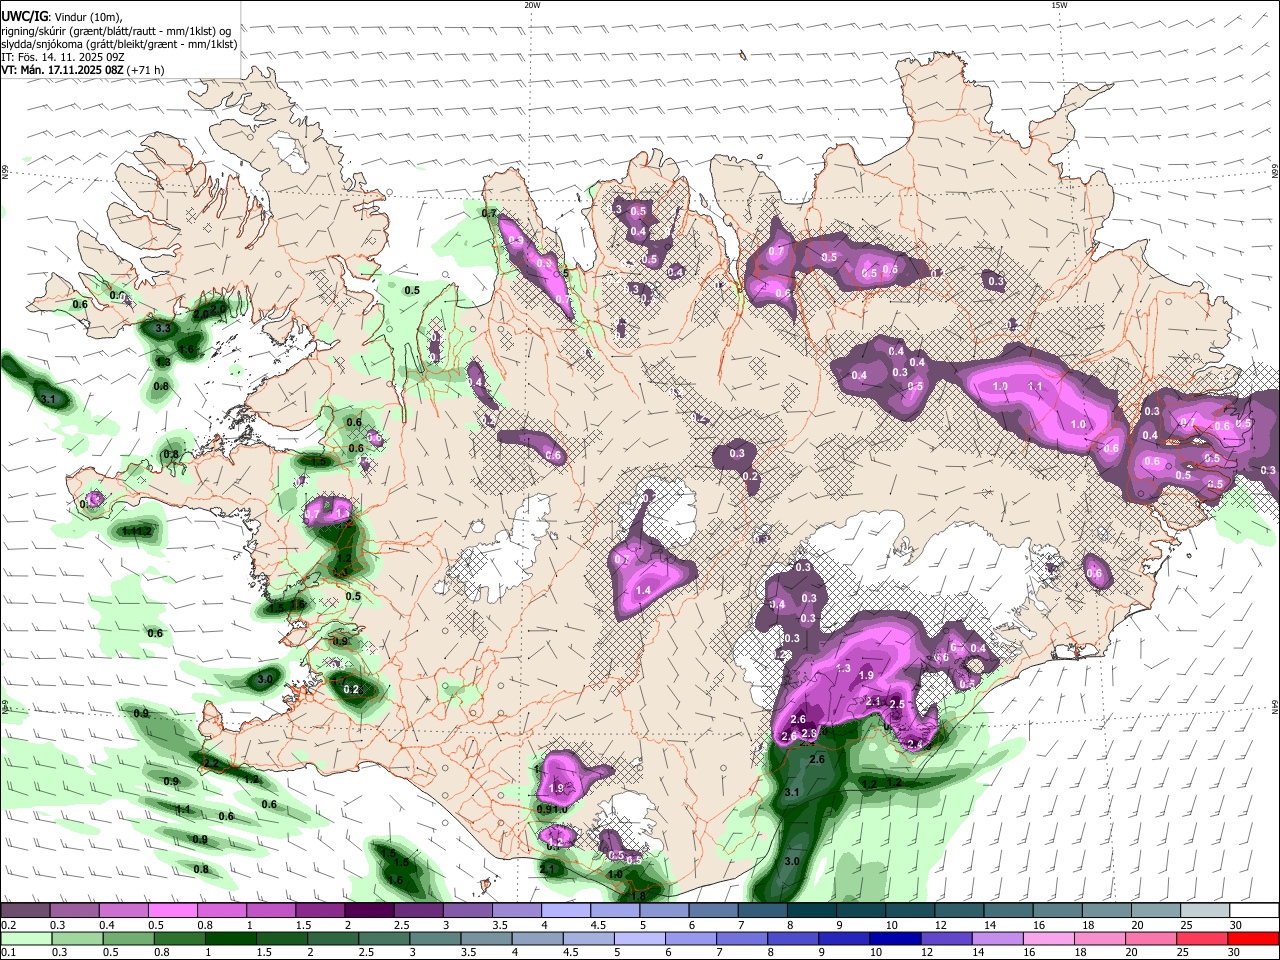Click the '2.5' snow value in the southeast
The height and width of the screenshot is (960, 1280).
(x=896, y=705)
